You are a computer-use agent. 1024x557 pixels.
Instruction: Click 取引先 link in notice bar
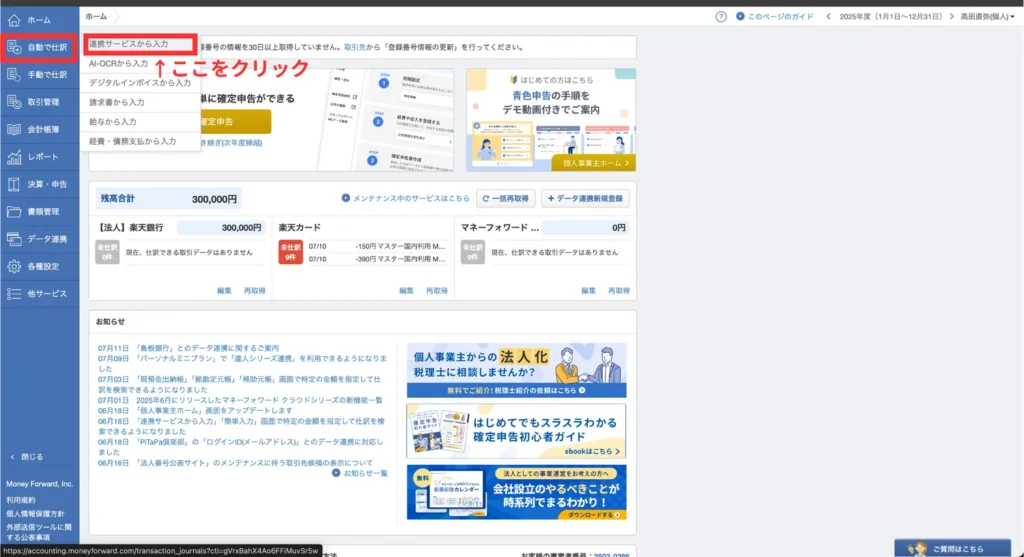[x=355, y=48]
